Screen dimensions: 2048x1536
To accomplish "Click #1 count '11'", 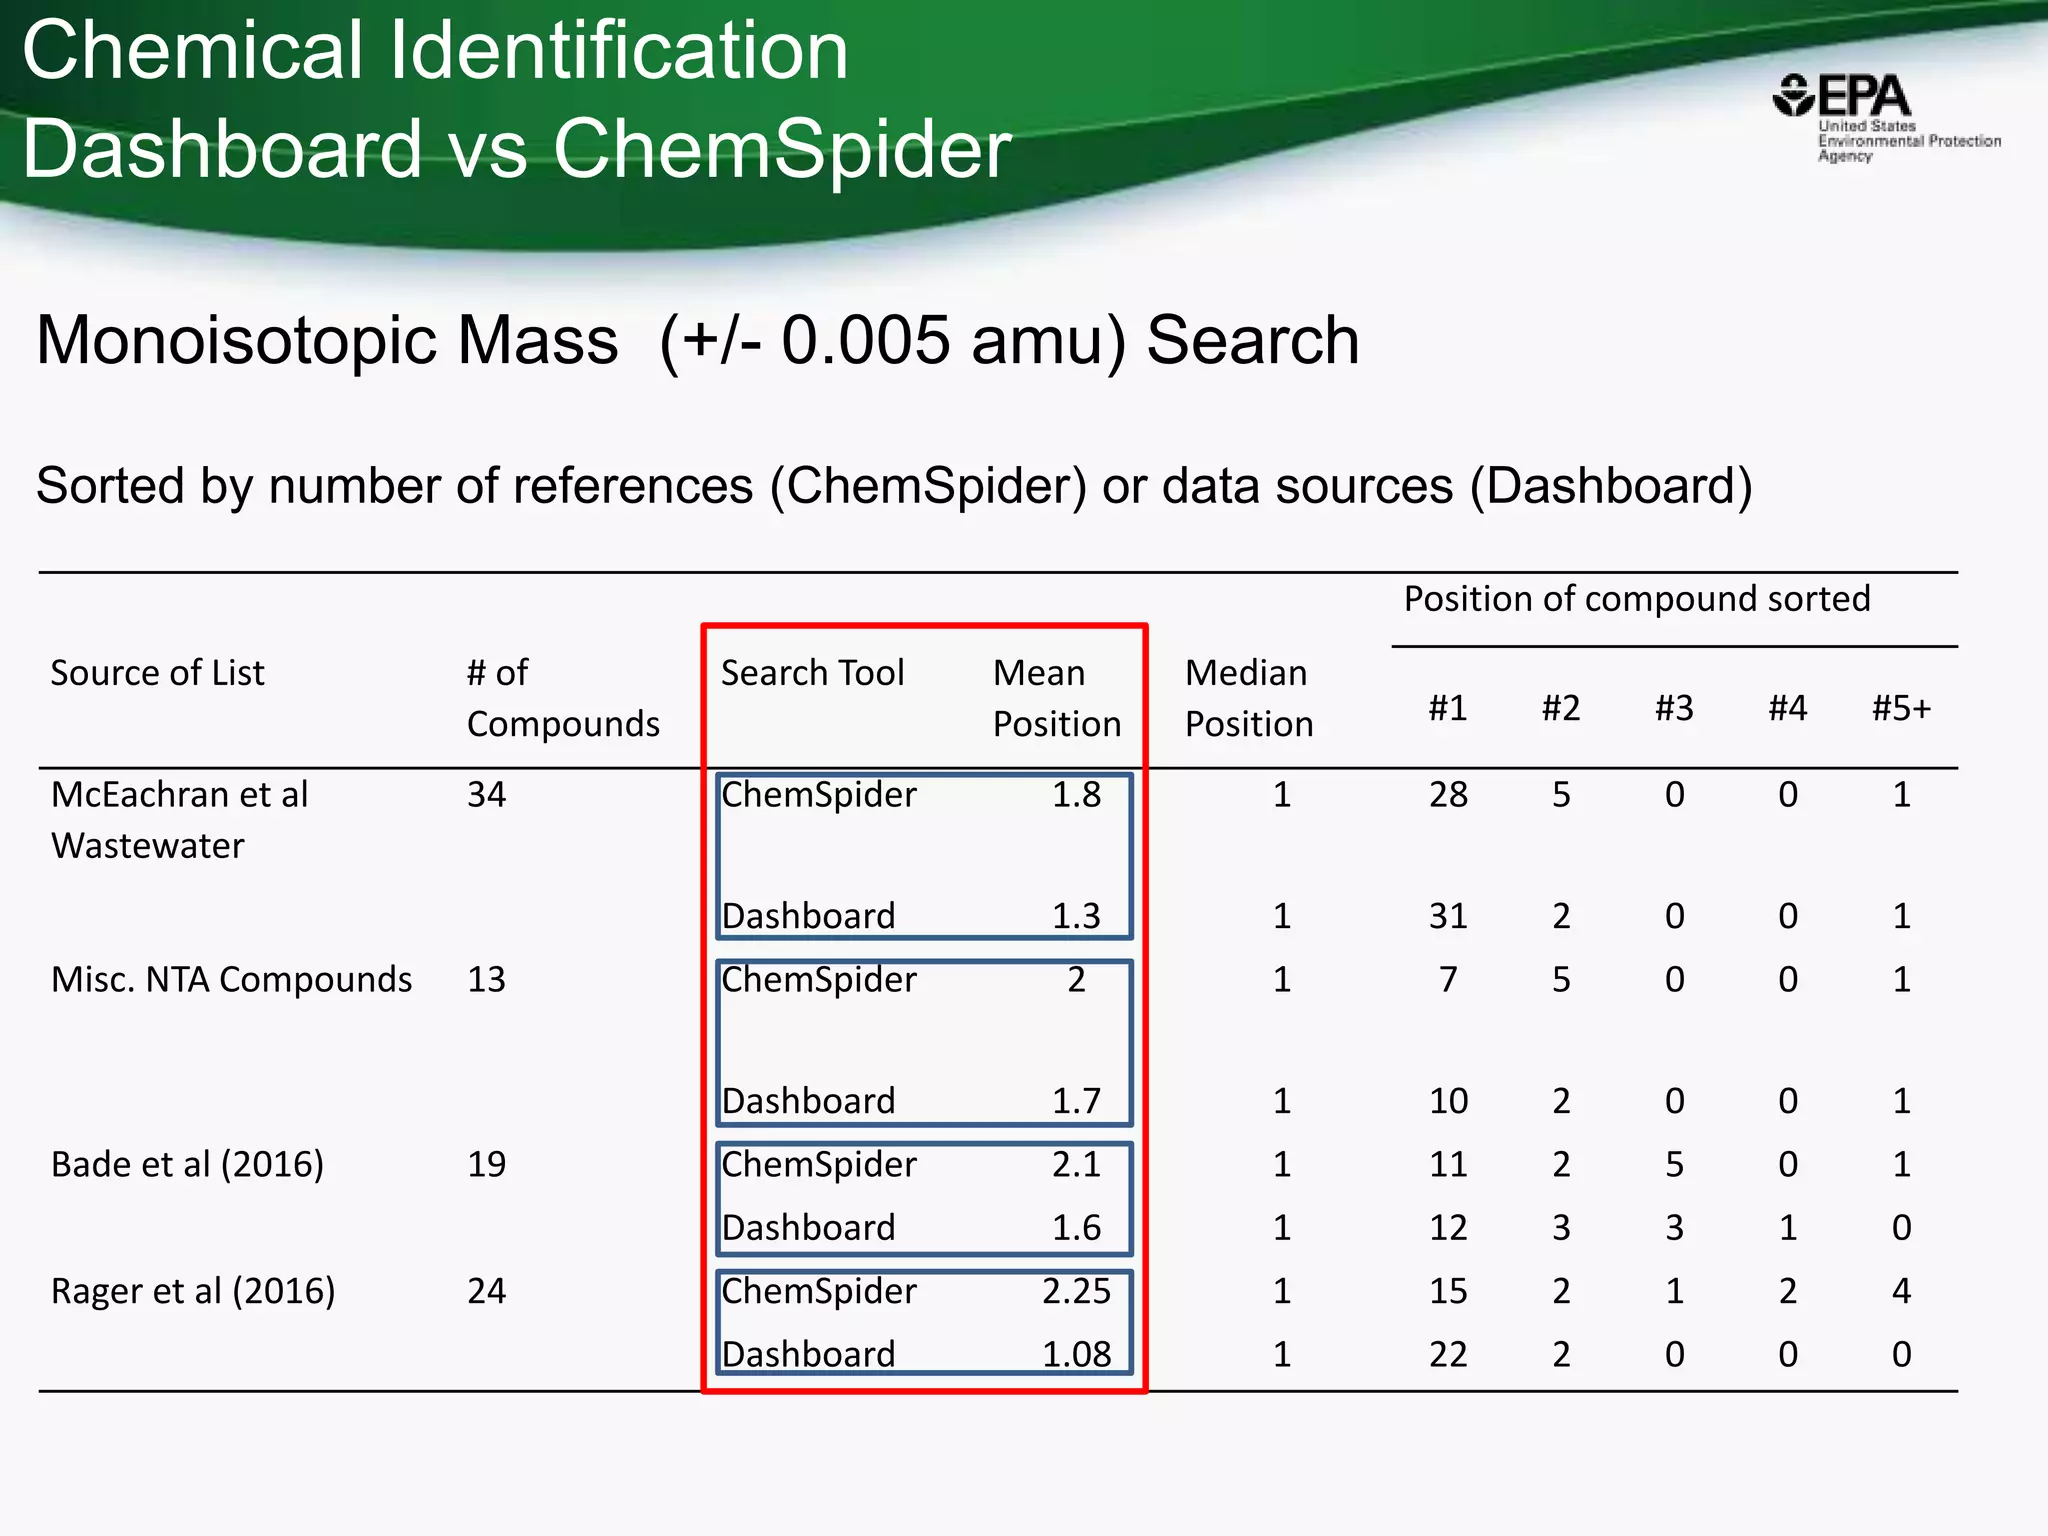I will point(1448,1165).
